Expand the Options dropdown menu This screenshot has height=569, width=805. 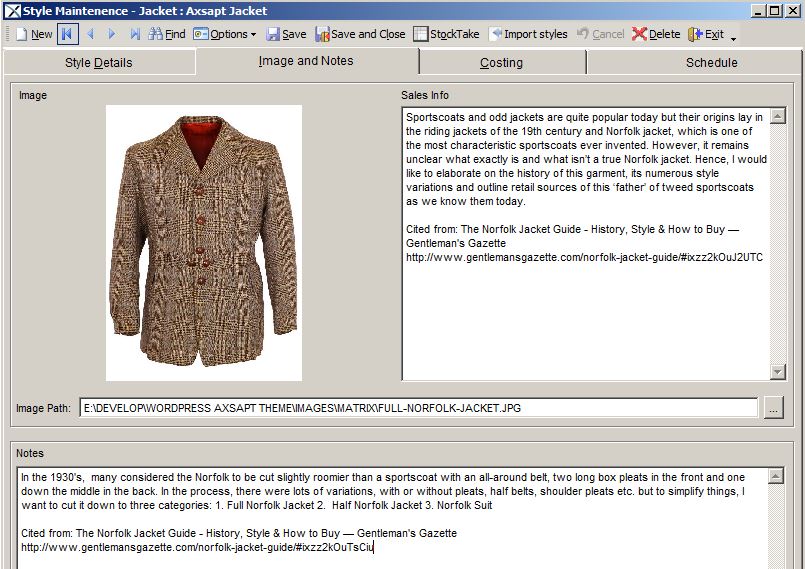(225, 34)
